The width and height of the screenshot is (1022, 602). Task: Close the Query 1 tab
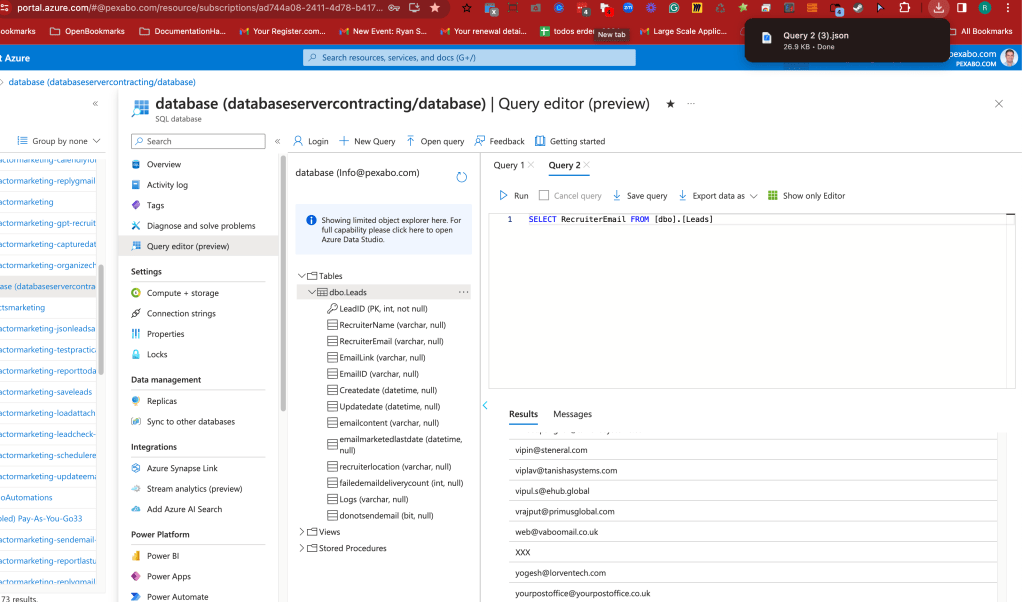(x=531, y=165)
